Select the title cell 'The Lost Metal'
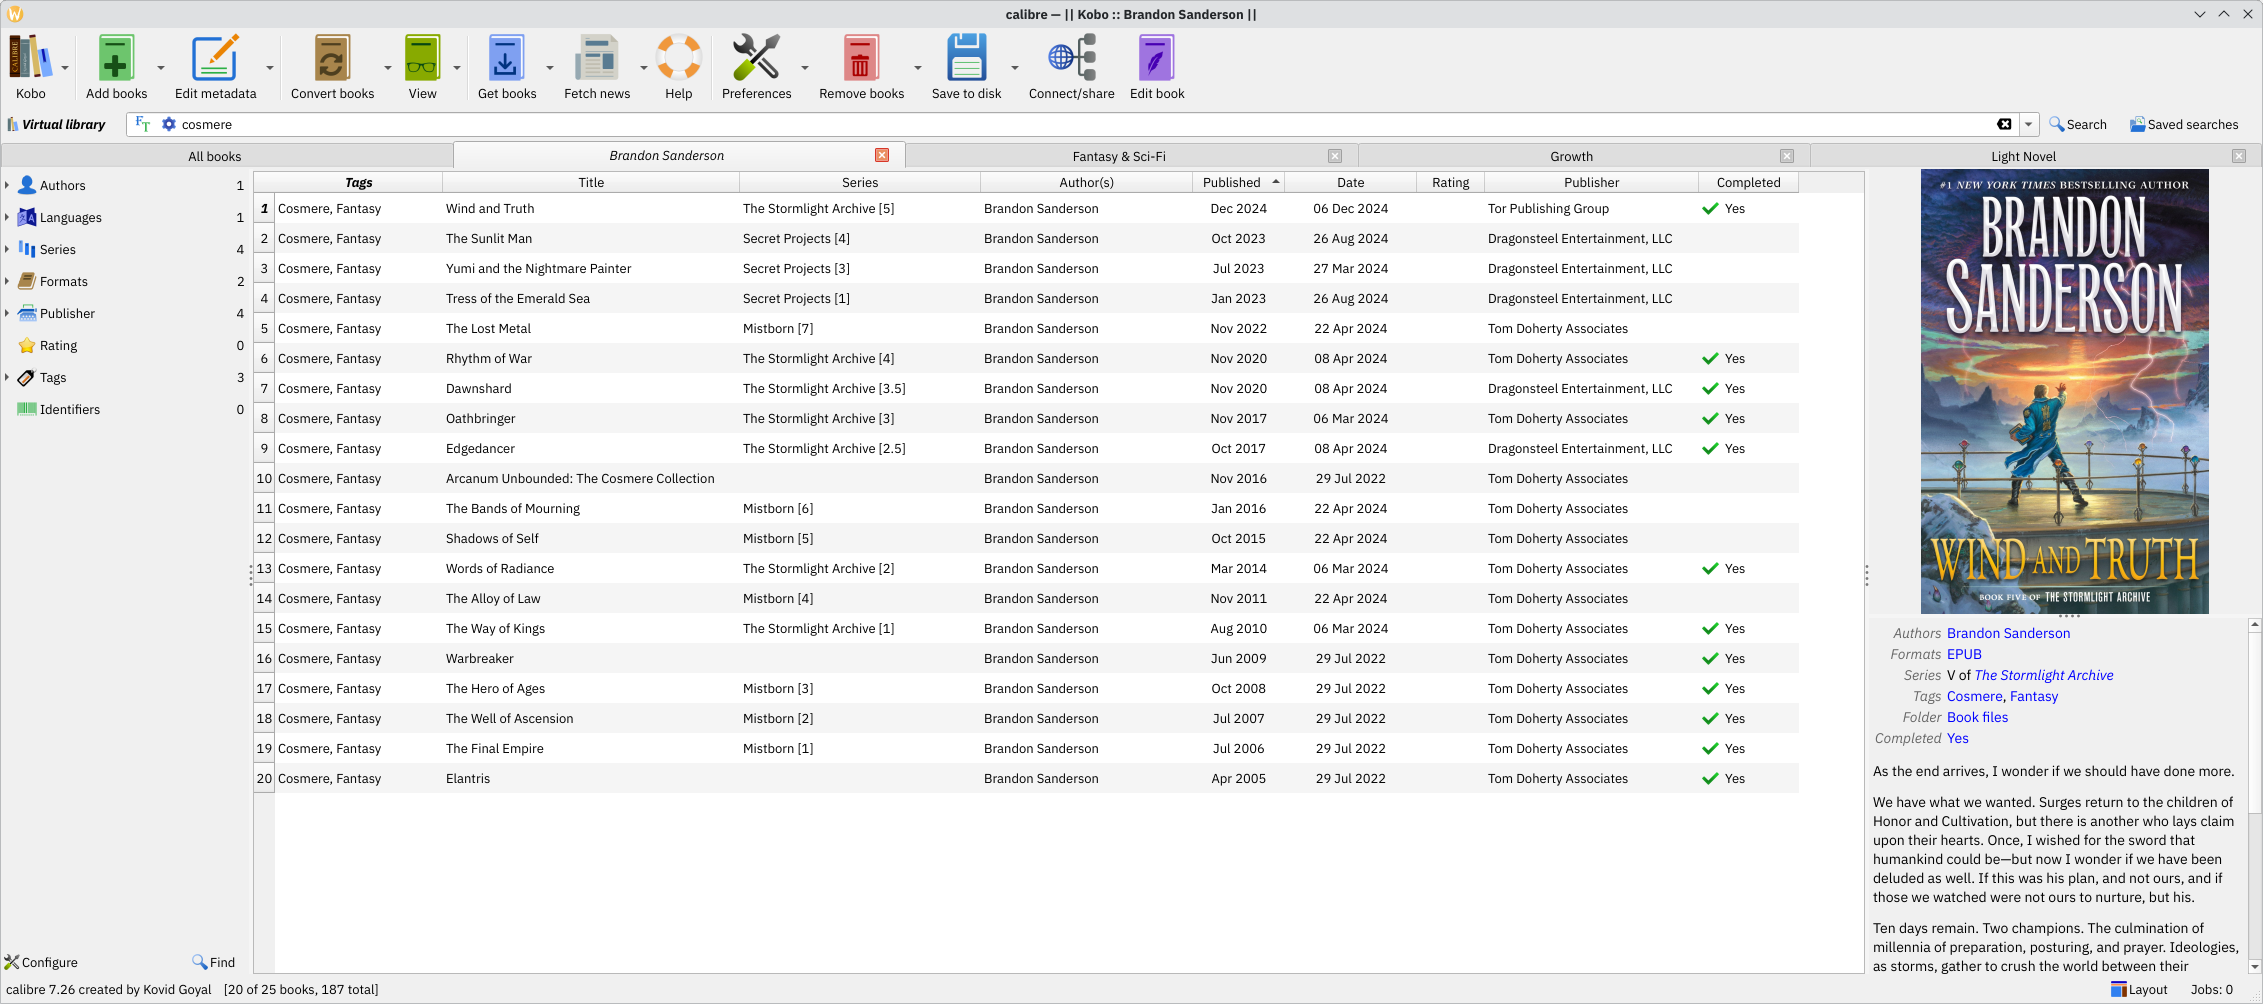Image resolution: width=2263 pixels, height=1004 pixels. click(590, 328)
